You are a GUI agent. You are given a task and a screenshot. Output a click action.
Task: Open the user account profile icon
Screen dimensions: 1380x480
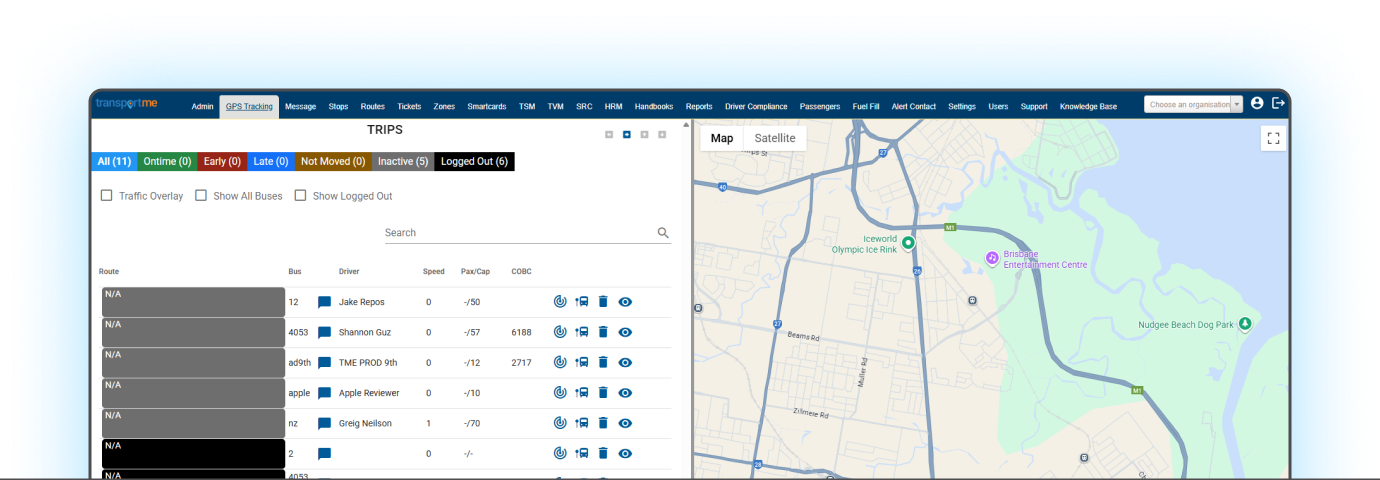[1257, 104]
